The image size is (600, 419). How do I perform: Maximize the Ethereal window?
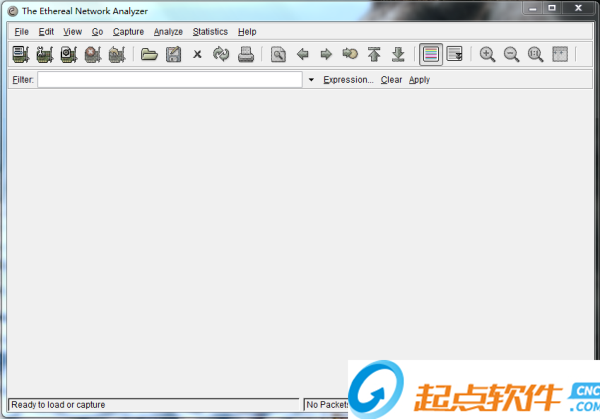(x=552, y=8)
